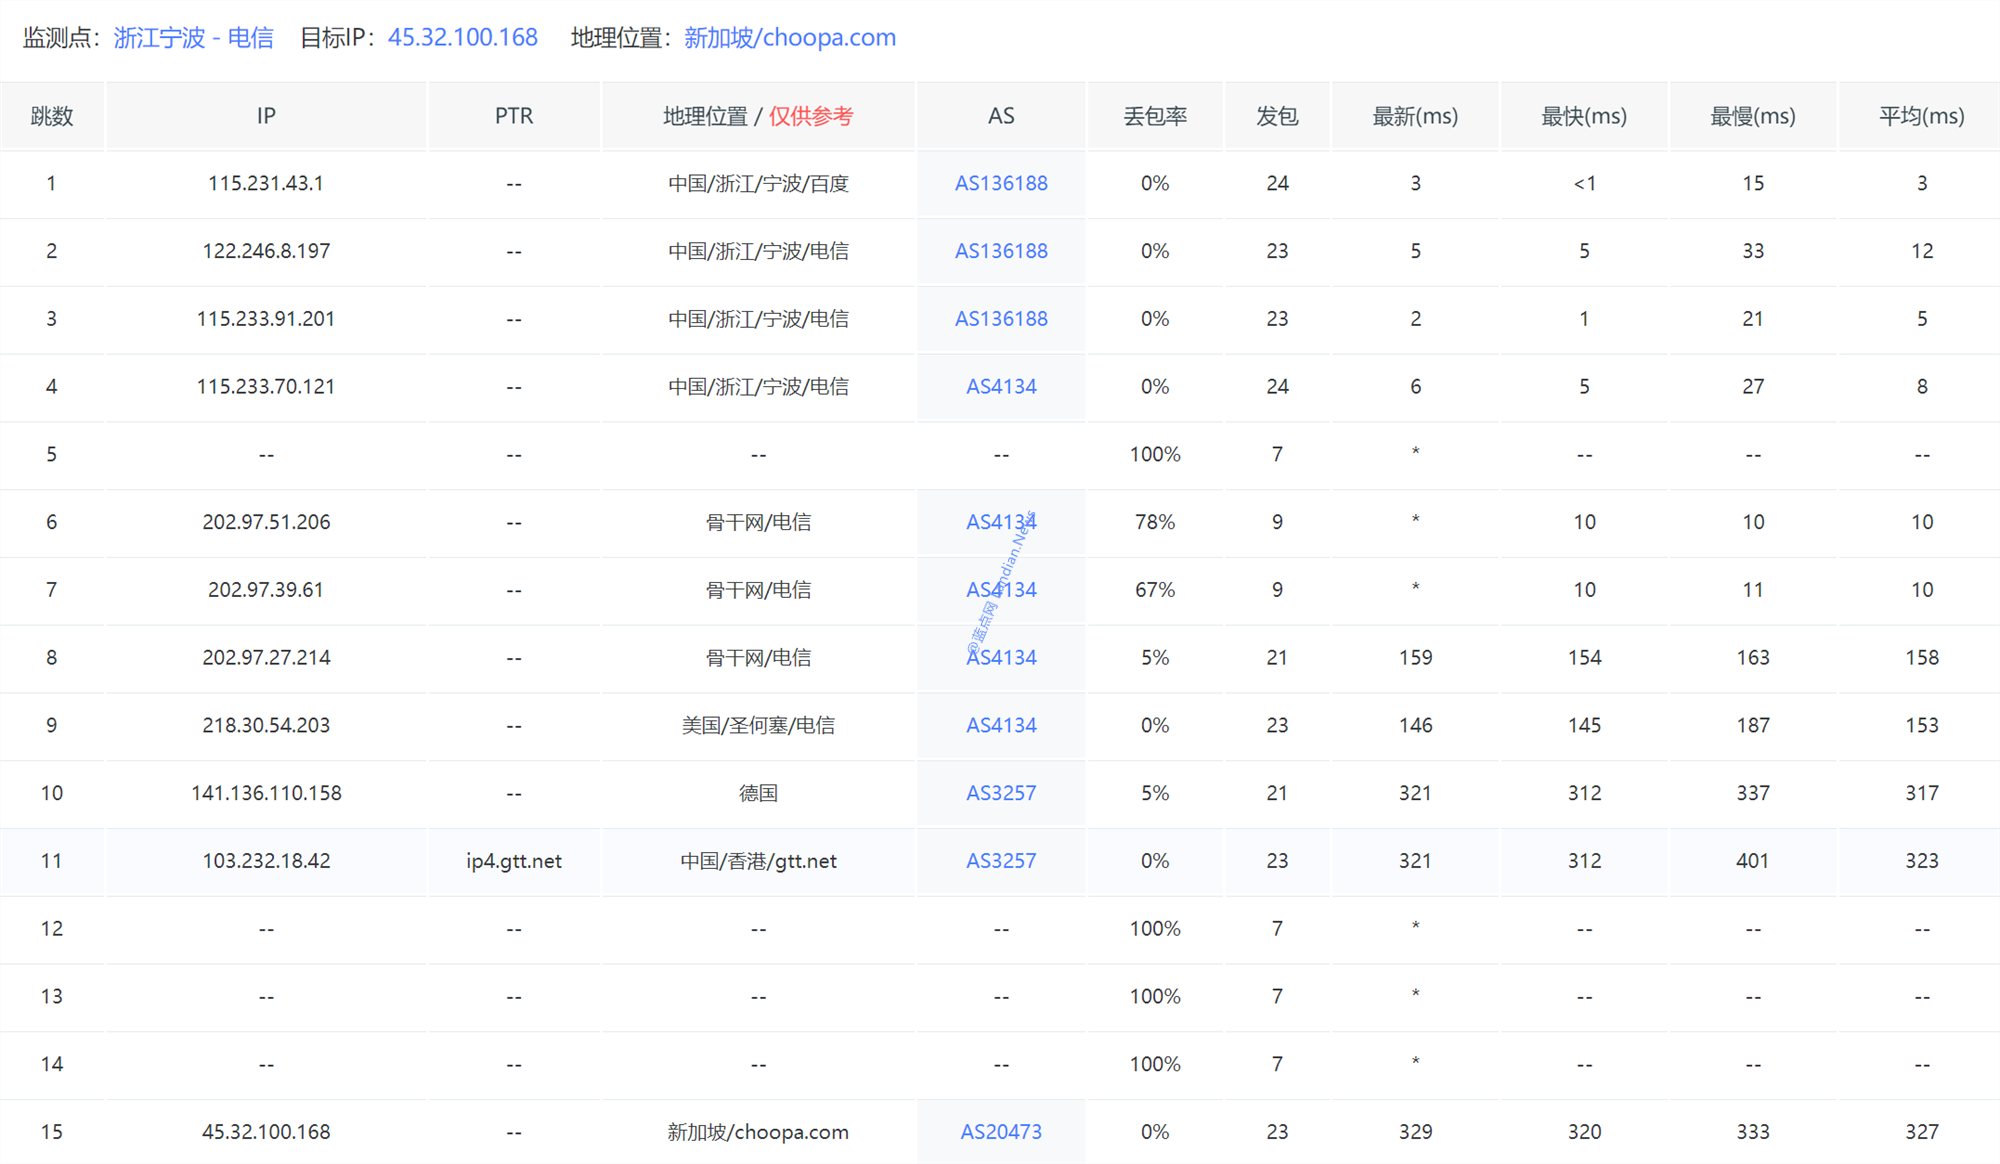
Task: Click location 中国/浙江/宁波/百度
Action: (758, 184)
